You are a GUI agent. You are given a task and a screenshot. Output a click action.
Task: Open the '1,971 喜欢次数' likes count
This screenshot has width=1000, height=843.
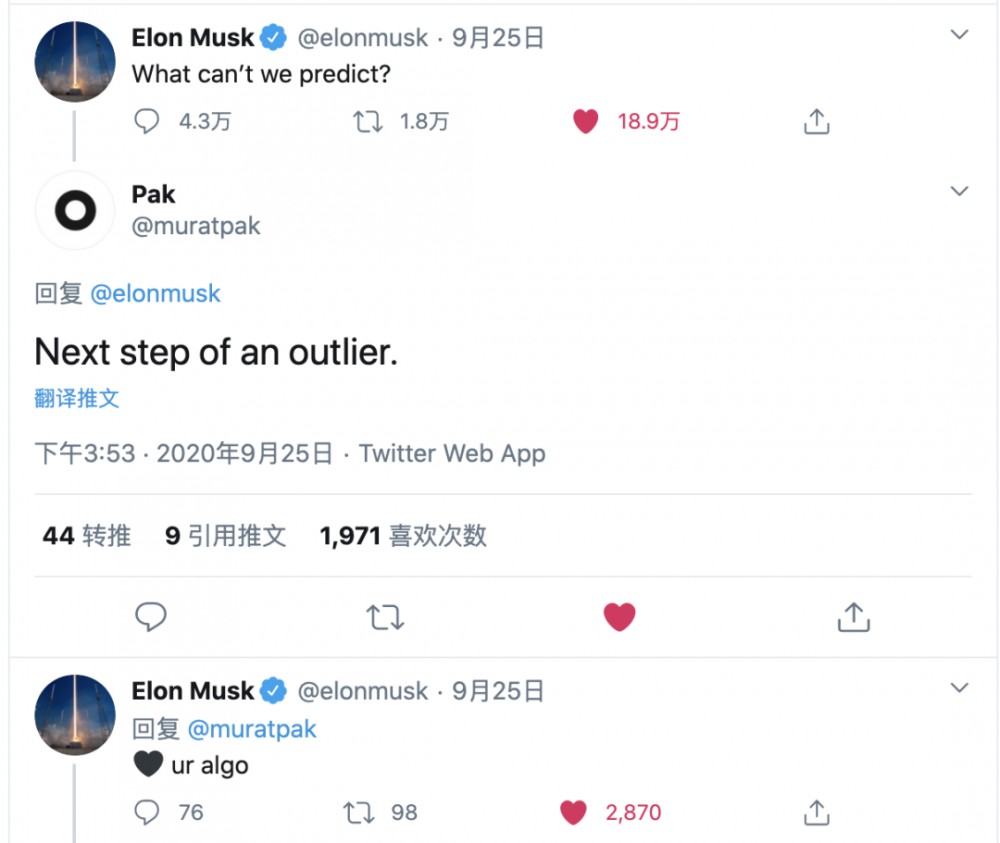point(401,536)
